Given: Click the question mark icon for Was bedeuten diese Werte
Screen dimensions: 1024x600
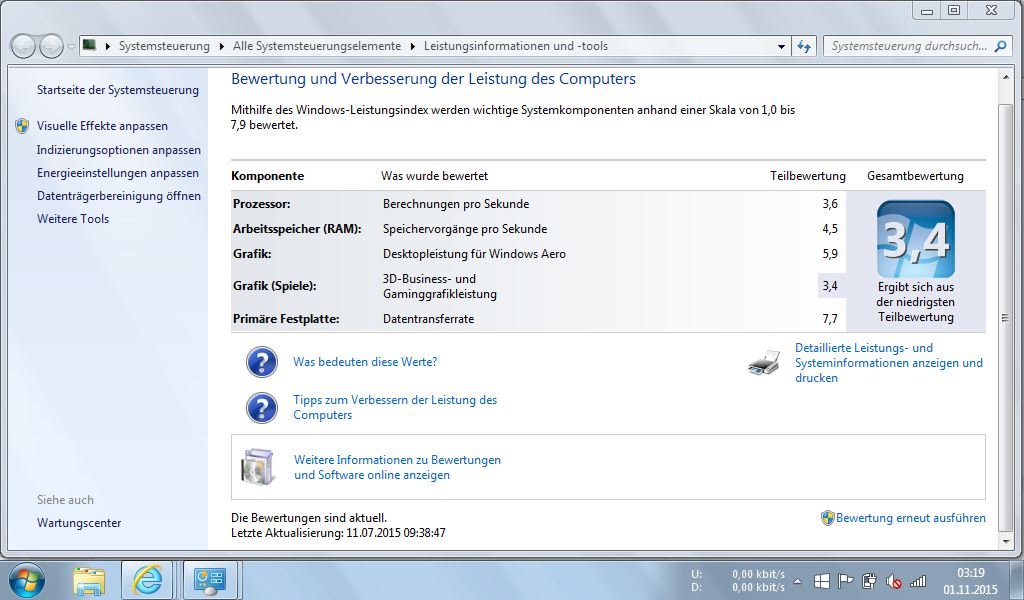Looking at the screenshot, I should coord(262,362).
